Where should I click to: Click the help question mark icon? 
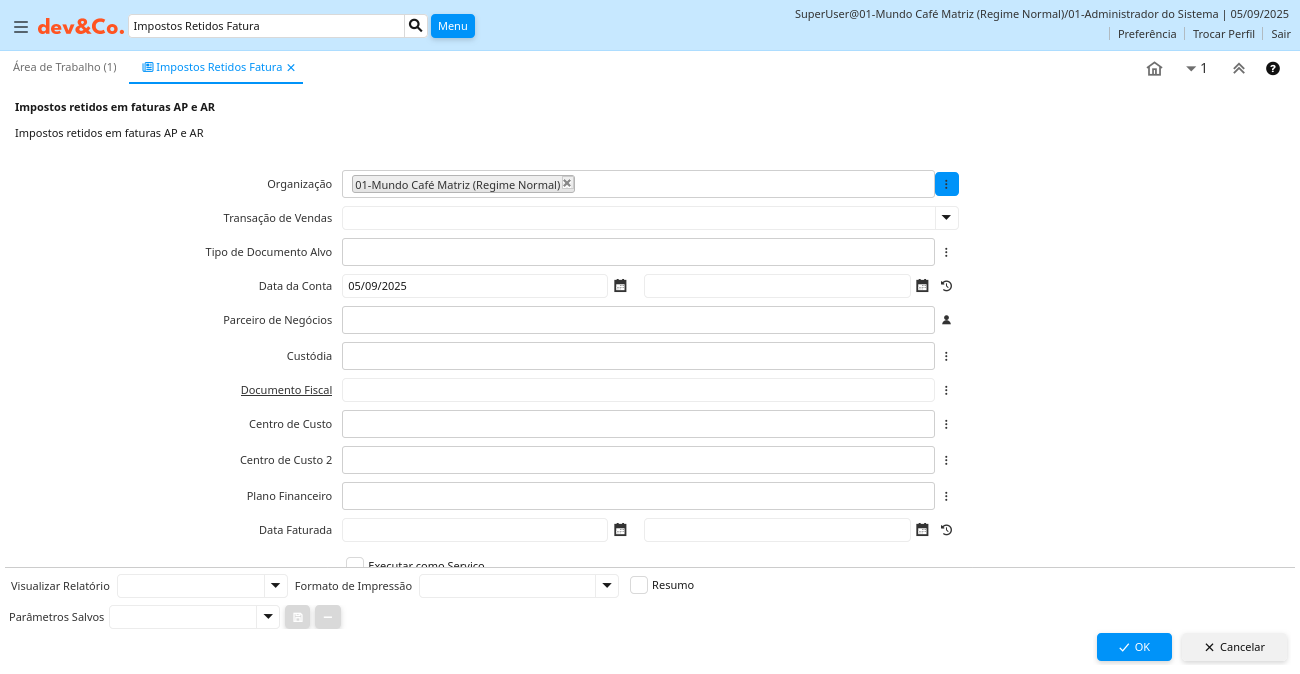tap(1273, 68)
